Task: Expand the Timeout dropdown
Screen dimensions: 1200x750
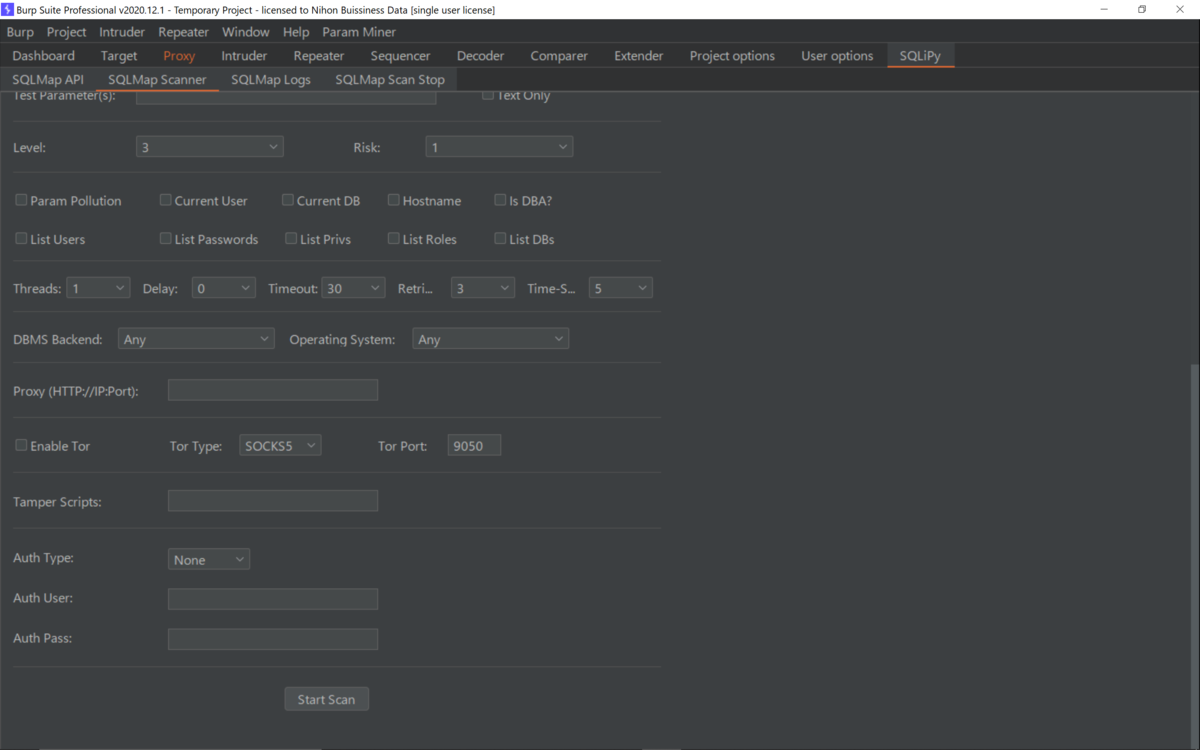Action: coord(354,288)
